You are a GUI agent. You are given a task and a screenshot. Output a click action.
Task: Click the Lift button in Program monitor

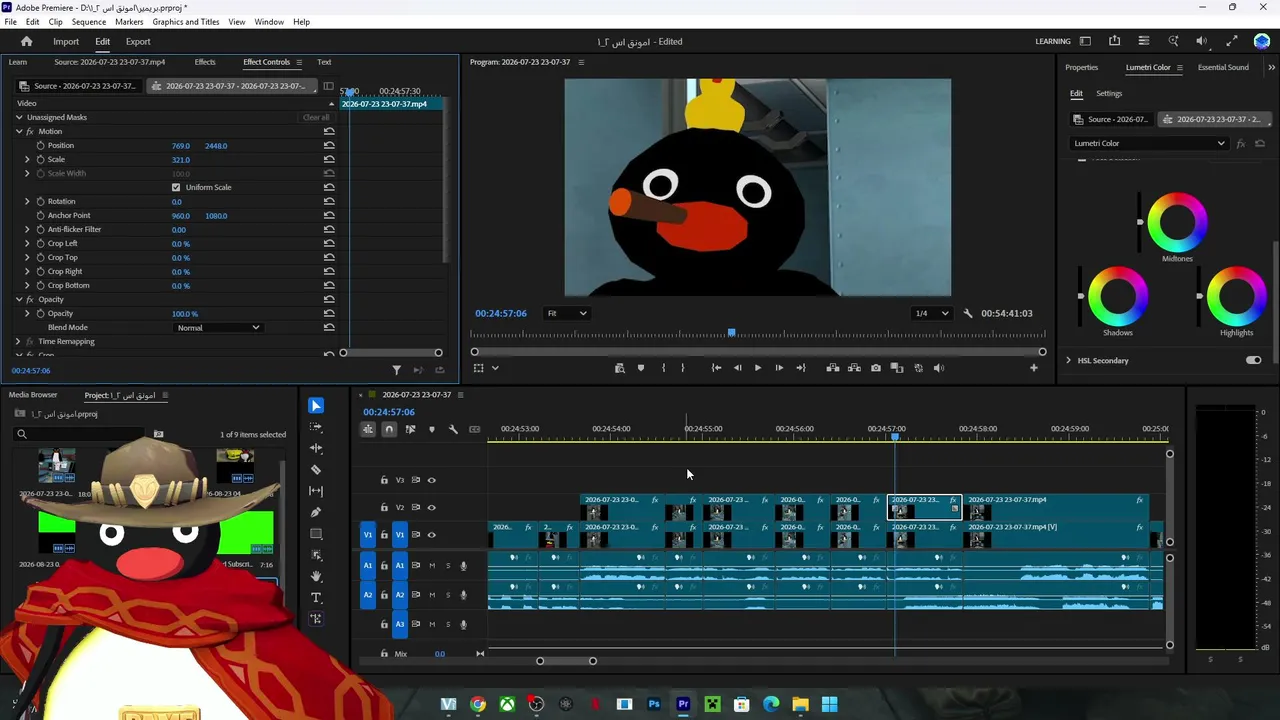[833, 368]
